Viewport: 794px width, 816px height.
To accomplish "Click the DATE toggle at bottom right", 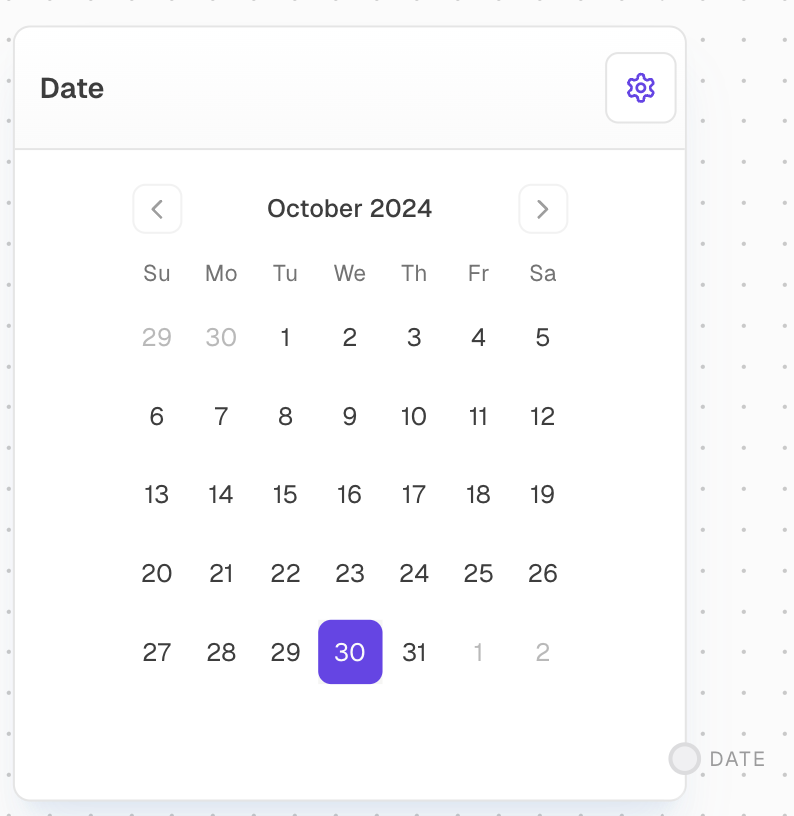I will coord(684,759).
